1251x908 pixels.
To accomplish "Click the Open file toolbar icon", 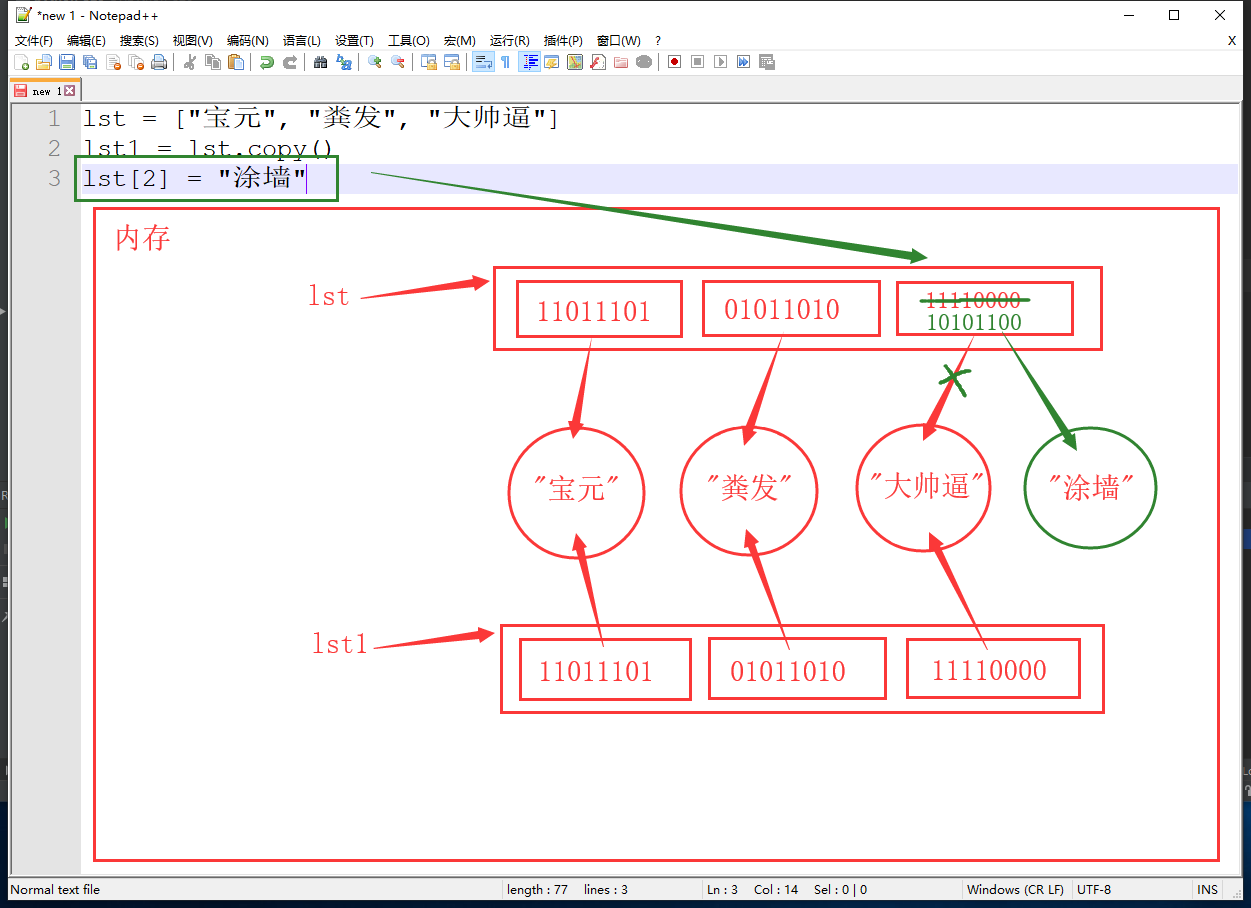I will click(44, 62).
